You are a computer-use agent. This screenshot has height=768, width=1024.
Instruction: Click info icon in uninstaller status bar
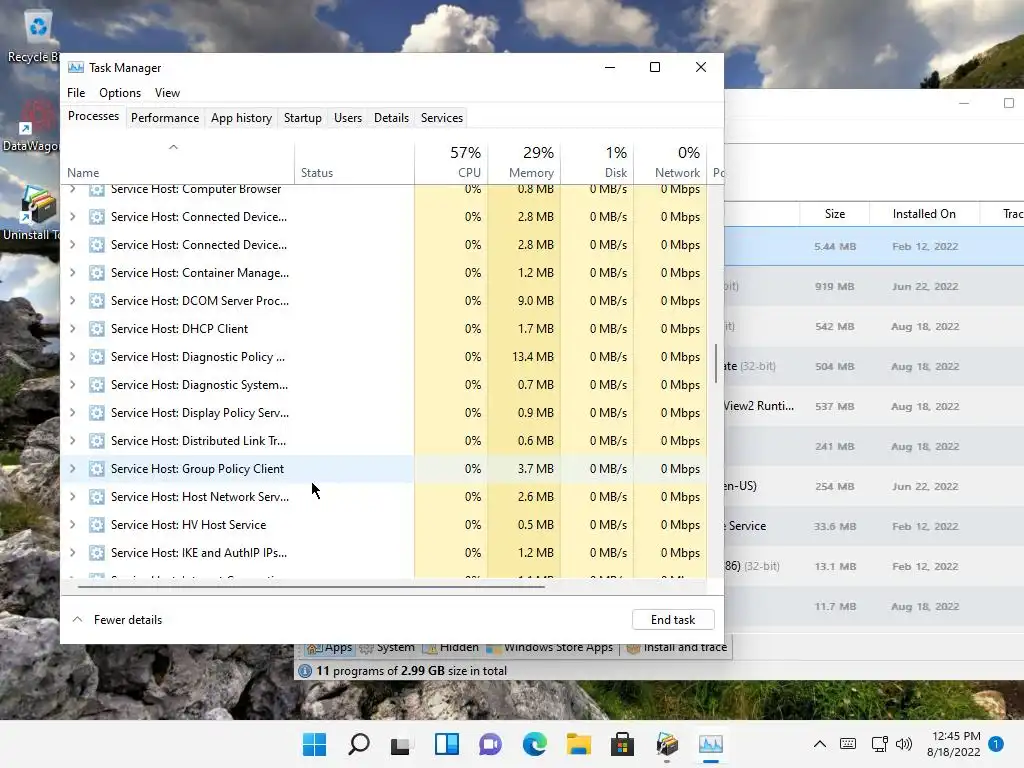(304, 671)
